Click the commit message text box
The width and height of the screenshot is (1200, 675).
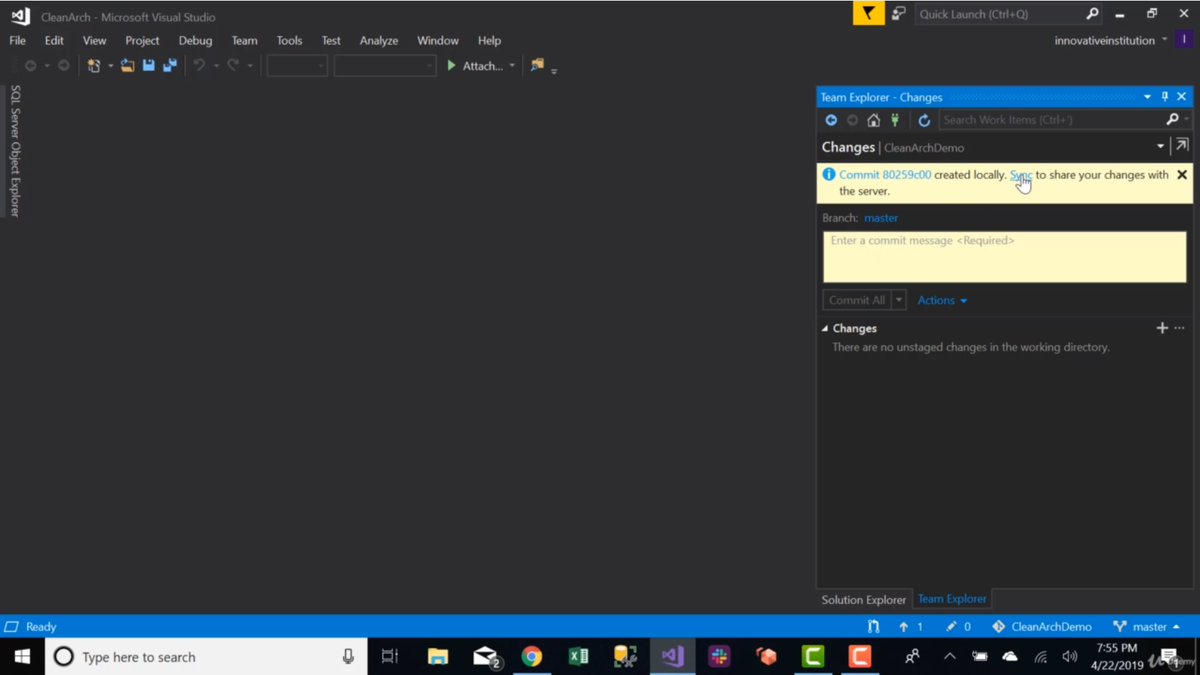coord(1004,257)
